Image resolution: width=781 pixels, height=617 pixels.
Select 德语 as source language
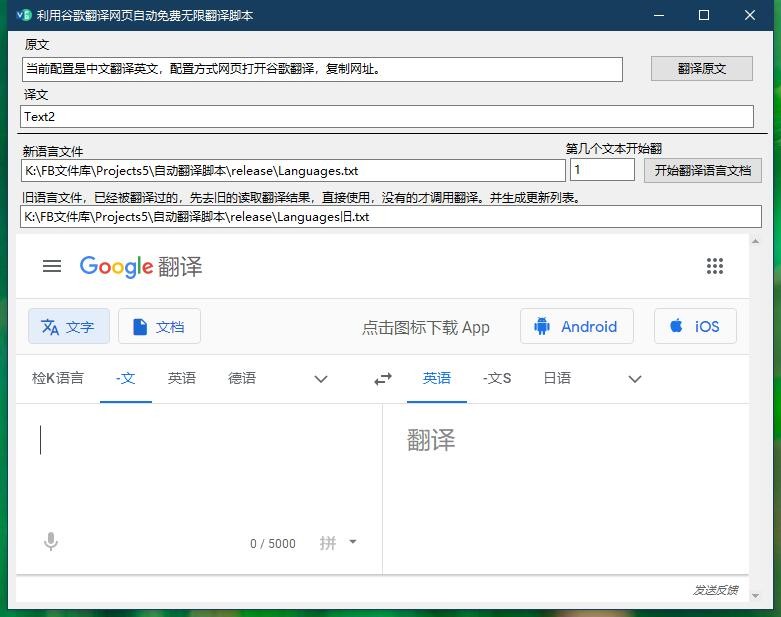coord(242,378)
